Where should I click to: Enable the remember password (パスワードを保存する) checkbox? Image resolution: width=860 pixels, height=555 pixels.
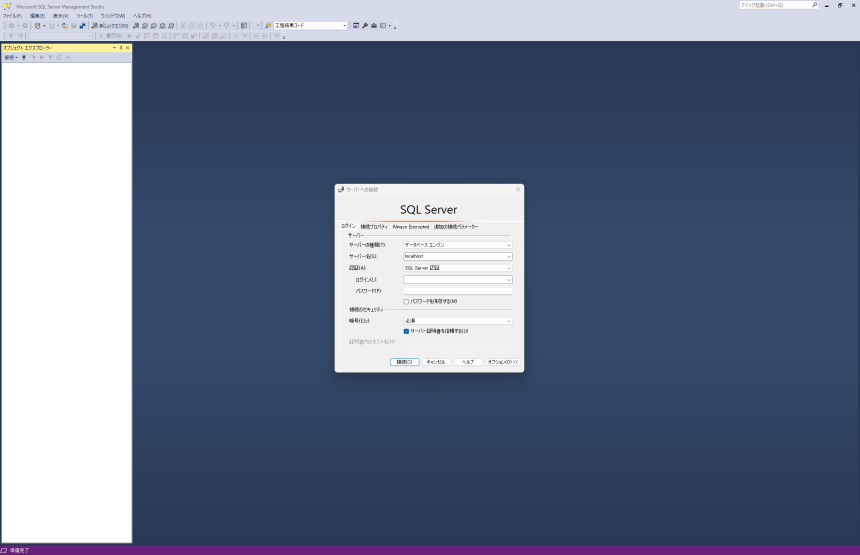click(406, 301)
